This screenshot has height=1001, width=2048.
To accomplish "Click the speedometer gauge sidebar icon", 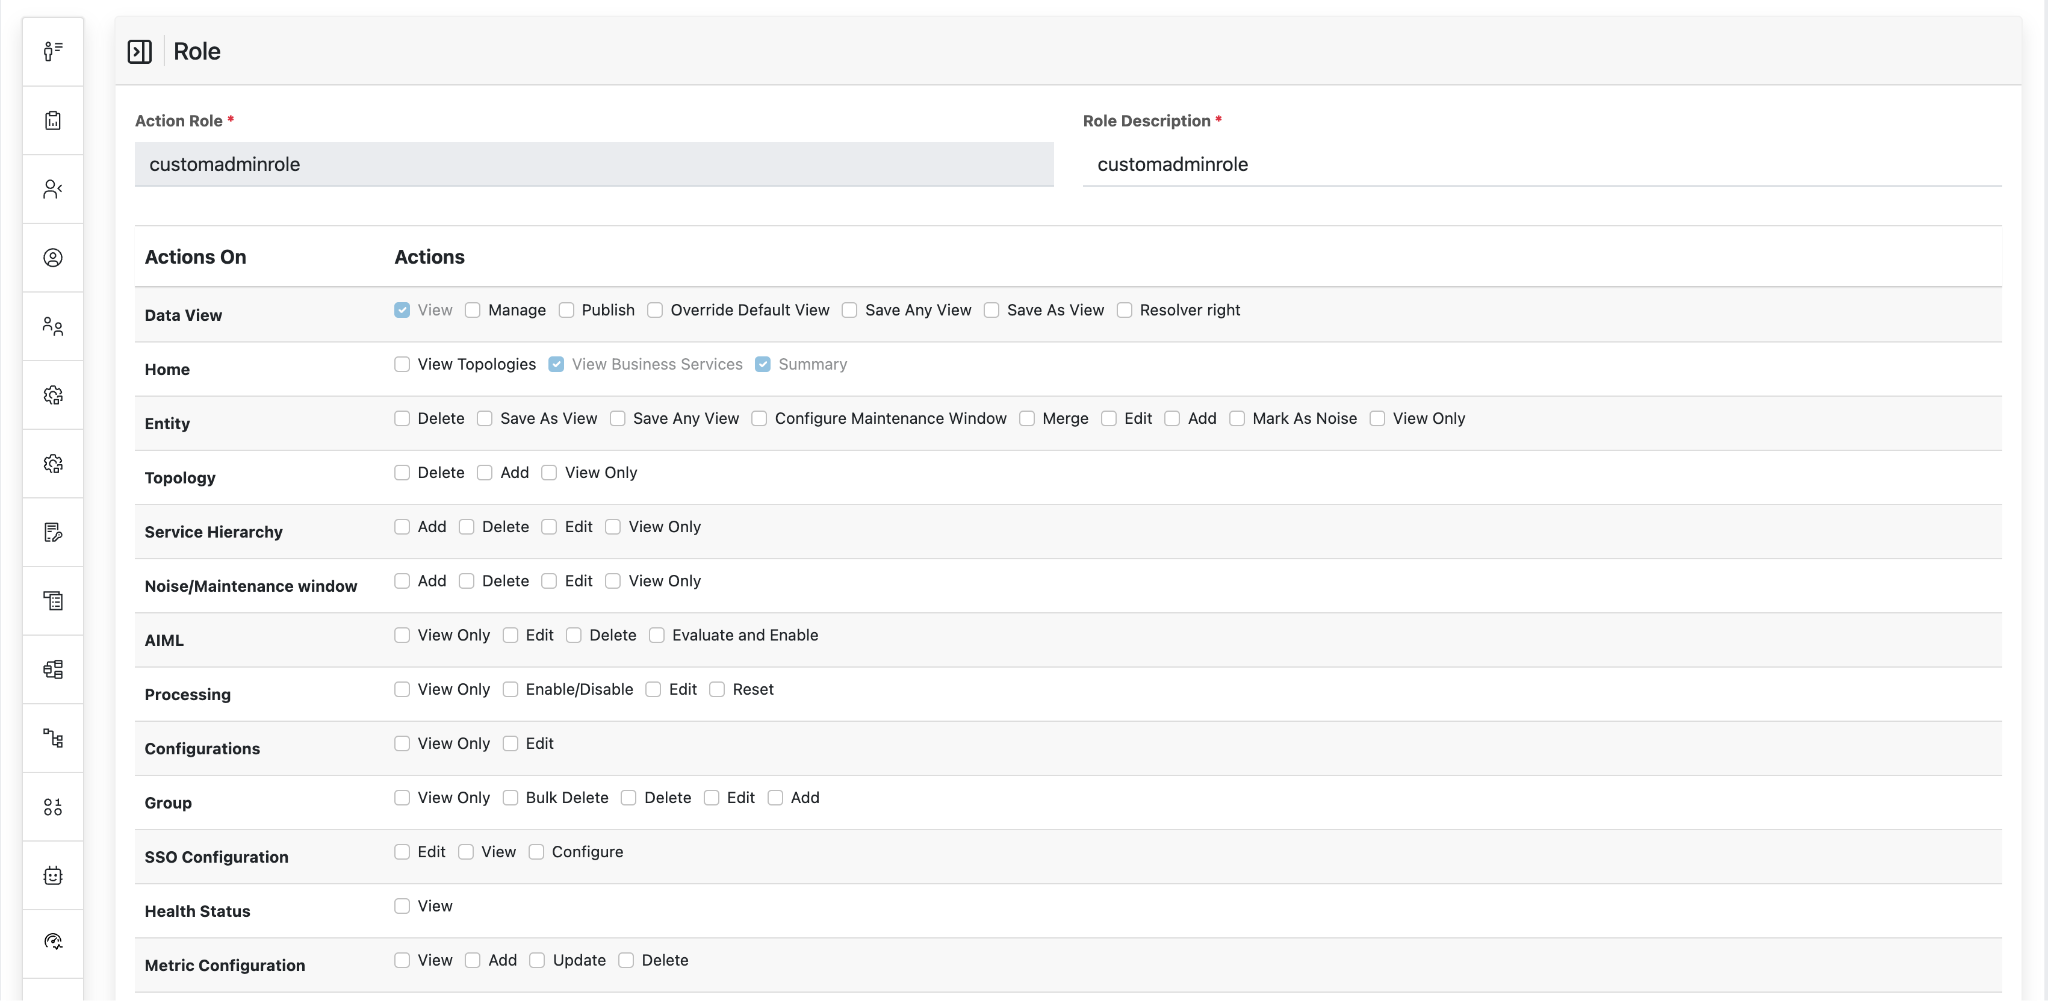I will (x=53, y=942).
